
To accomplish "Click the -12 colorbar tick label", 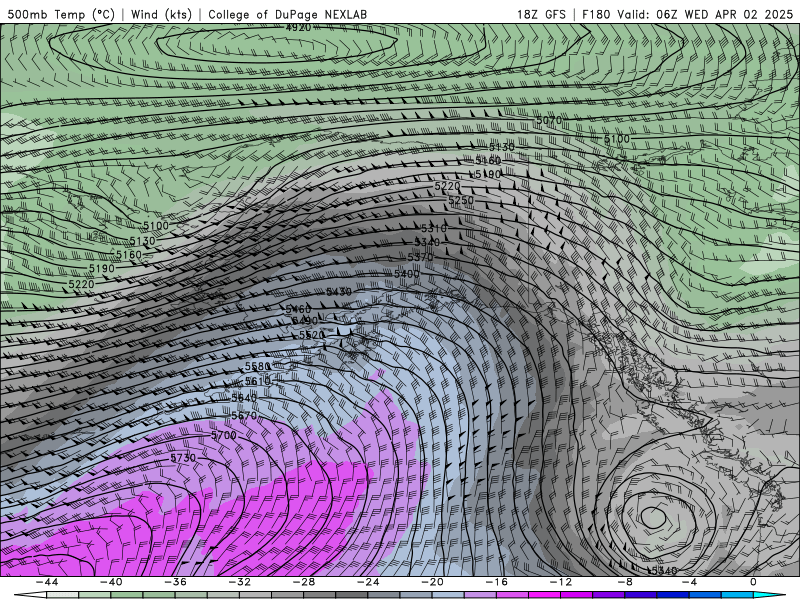I will click(x=561, y=582).
